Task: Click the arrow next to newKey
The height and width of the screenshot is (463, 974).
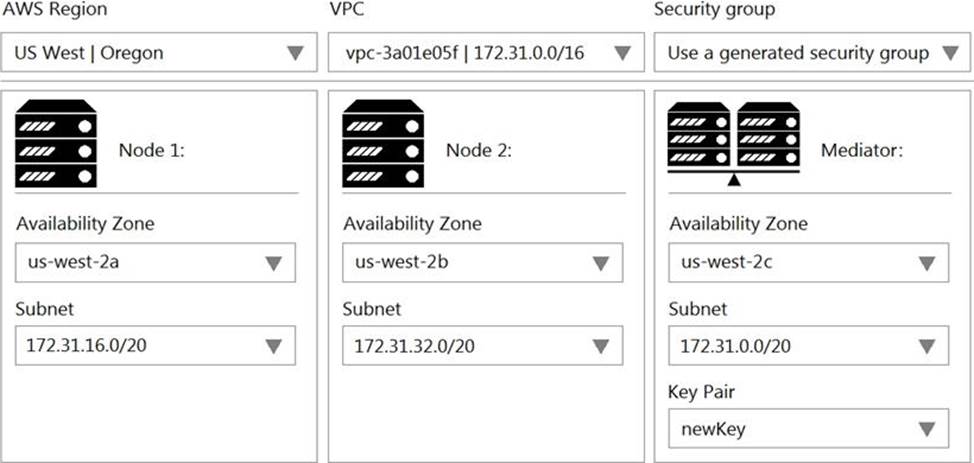Action: coord(927,430)
